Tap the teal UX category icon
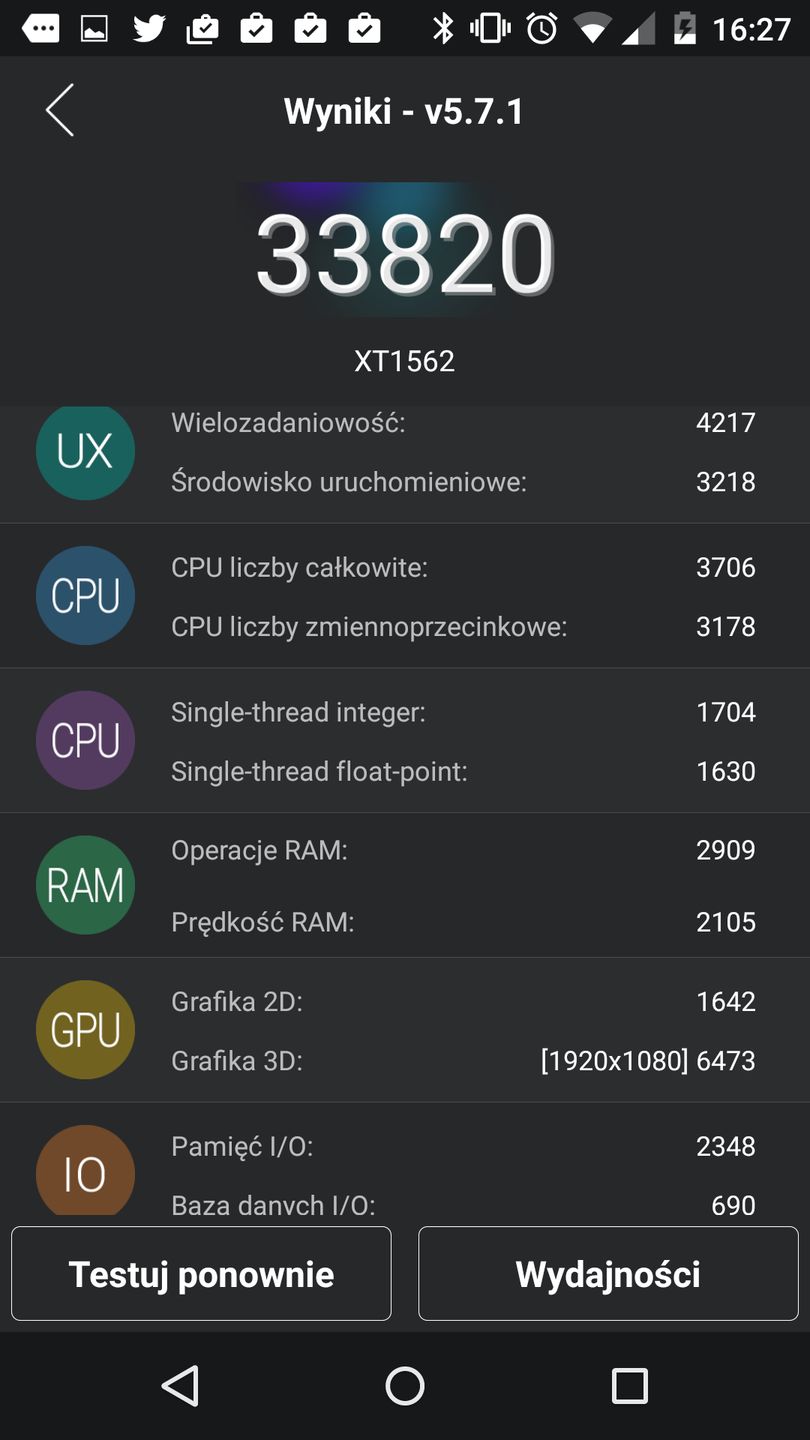This screenshot has width=810, height=1440. pos(85,452)
